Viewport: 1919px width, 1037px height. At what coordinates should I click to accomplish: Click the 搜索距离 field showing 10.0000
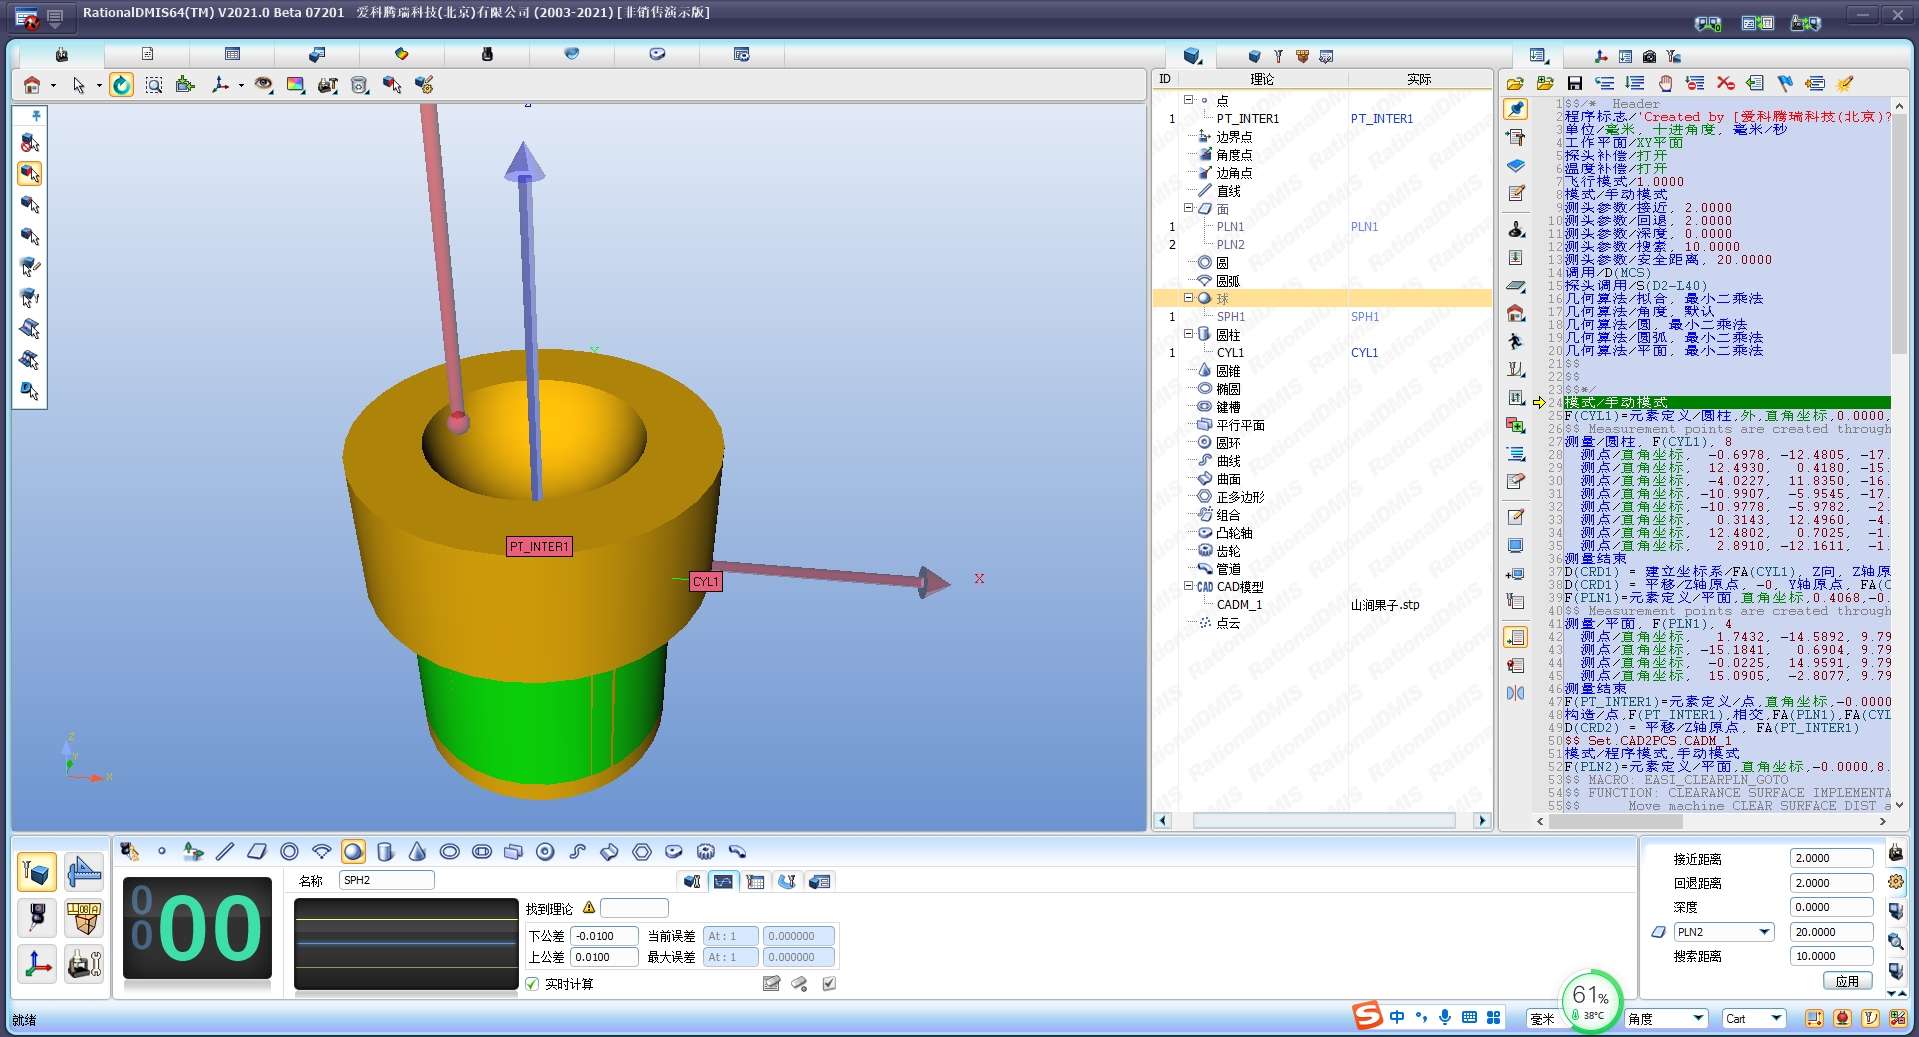click(1831, 956)
